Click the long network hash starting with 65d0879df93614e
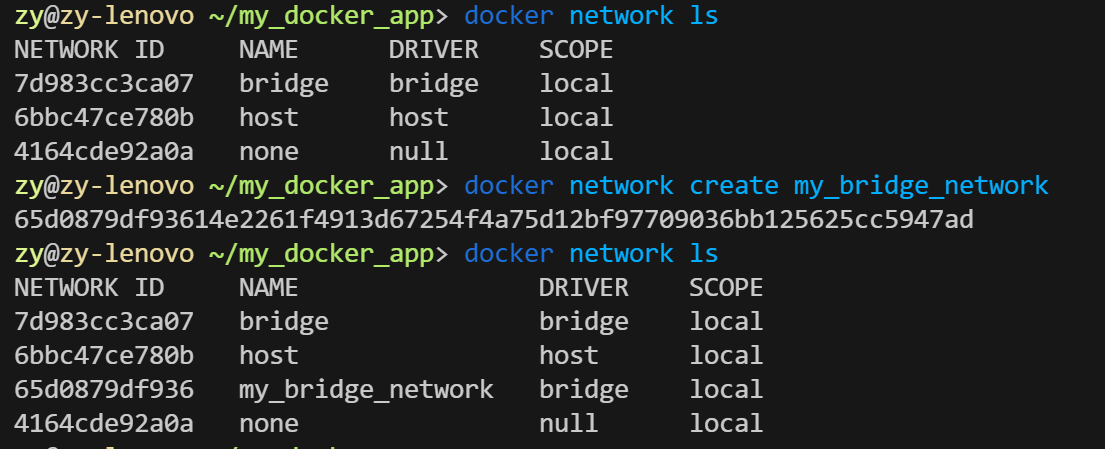This screenshot has width=1105, height=449. click(x=494, y=220)
